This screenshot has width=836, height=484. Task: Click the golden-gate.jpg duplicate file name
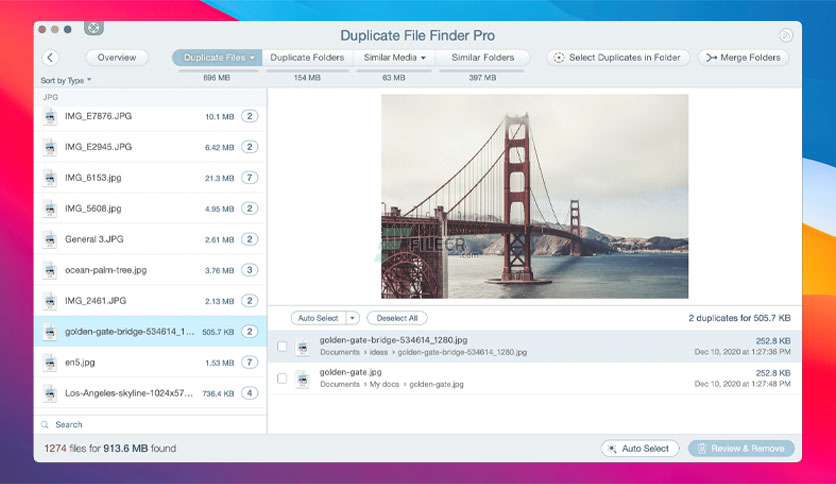[x=351, y=372]
